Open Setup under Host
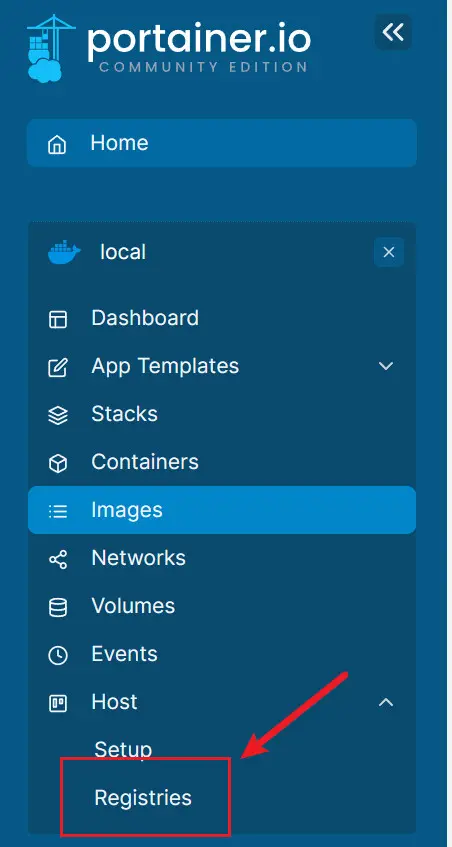Screen dimensions: 452x847 pyautogui.click(x=123, y=750)
